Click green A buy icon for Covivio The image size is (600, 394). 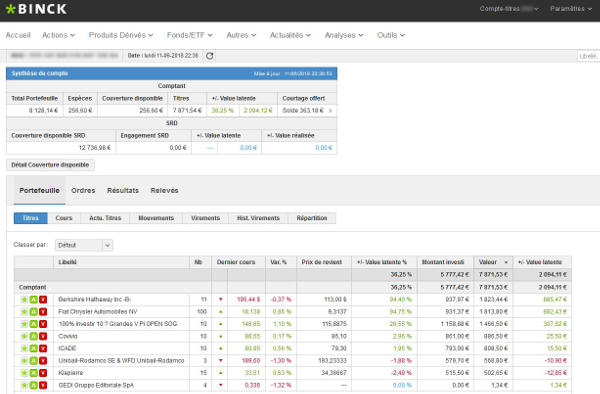coord(34,336)
